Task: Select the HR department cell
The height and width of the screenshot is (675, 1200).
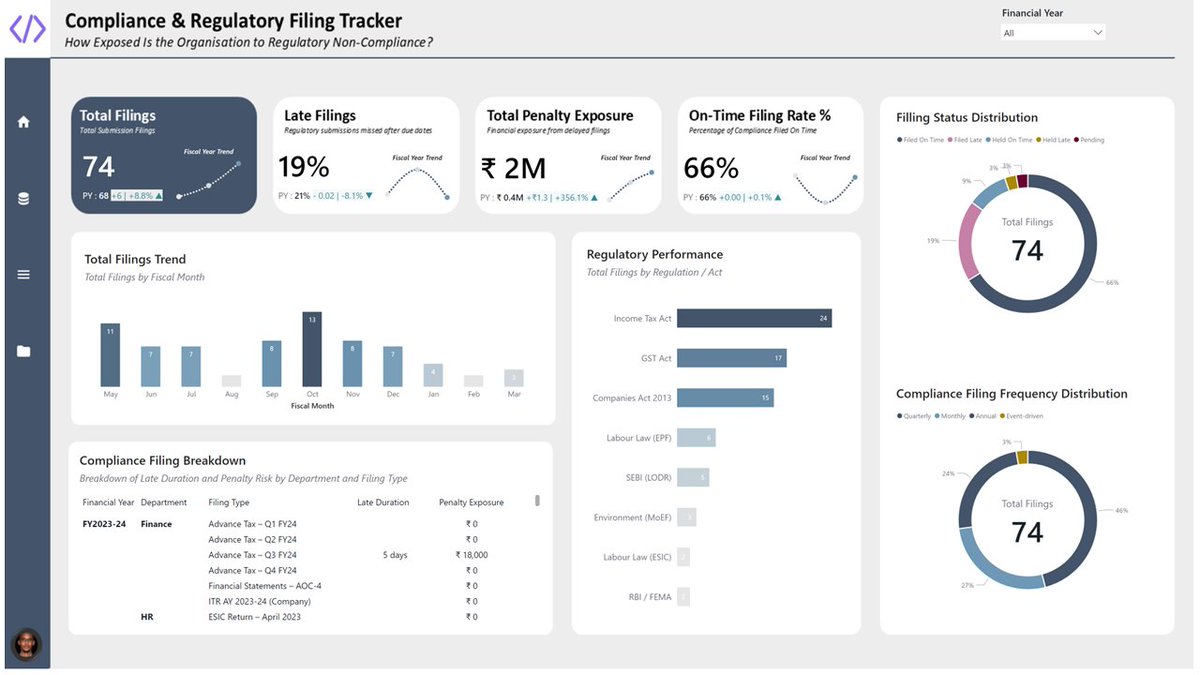Action: click(x=147, y=617)
